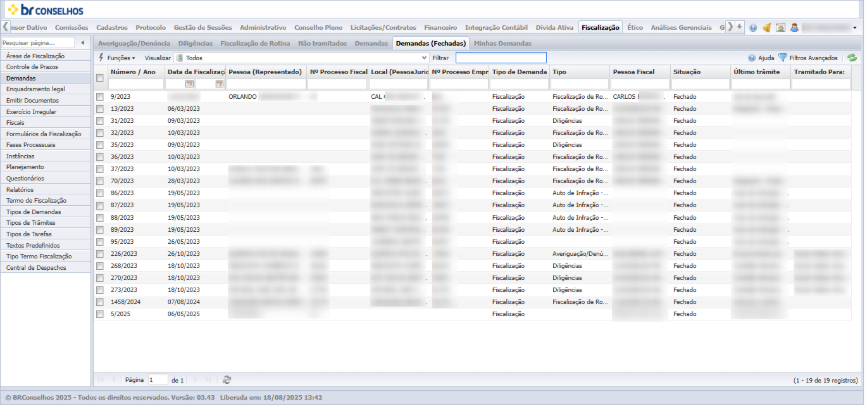Screen dimensions: 865x406
Task: Click the Ajuda button label
Action: (x=766, y=57)
